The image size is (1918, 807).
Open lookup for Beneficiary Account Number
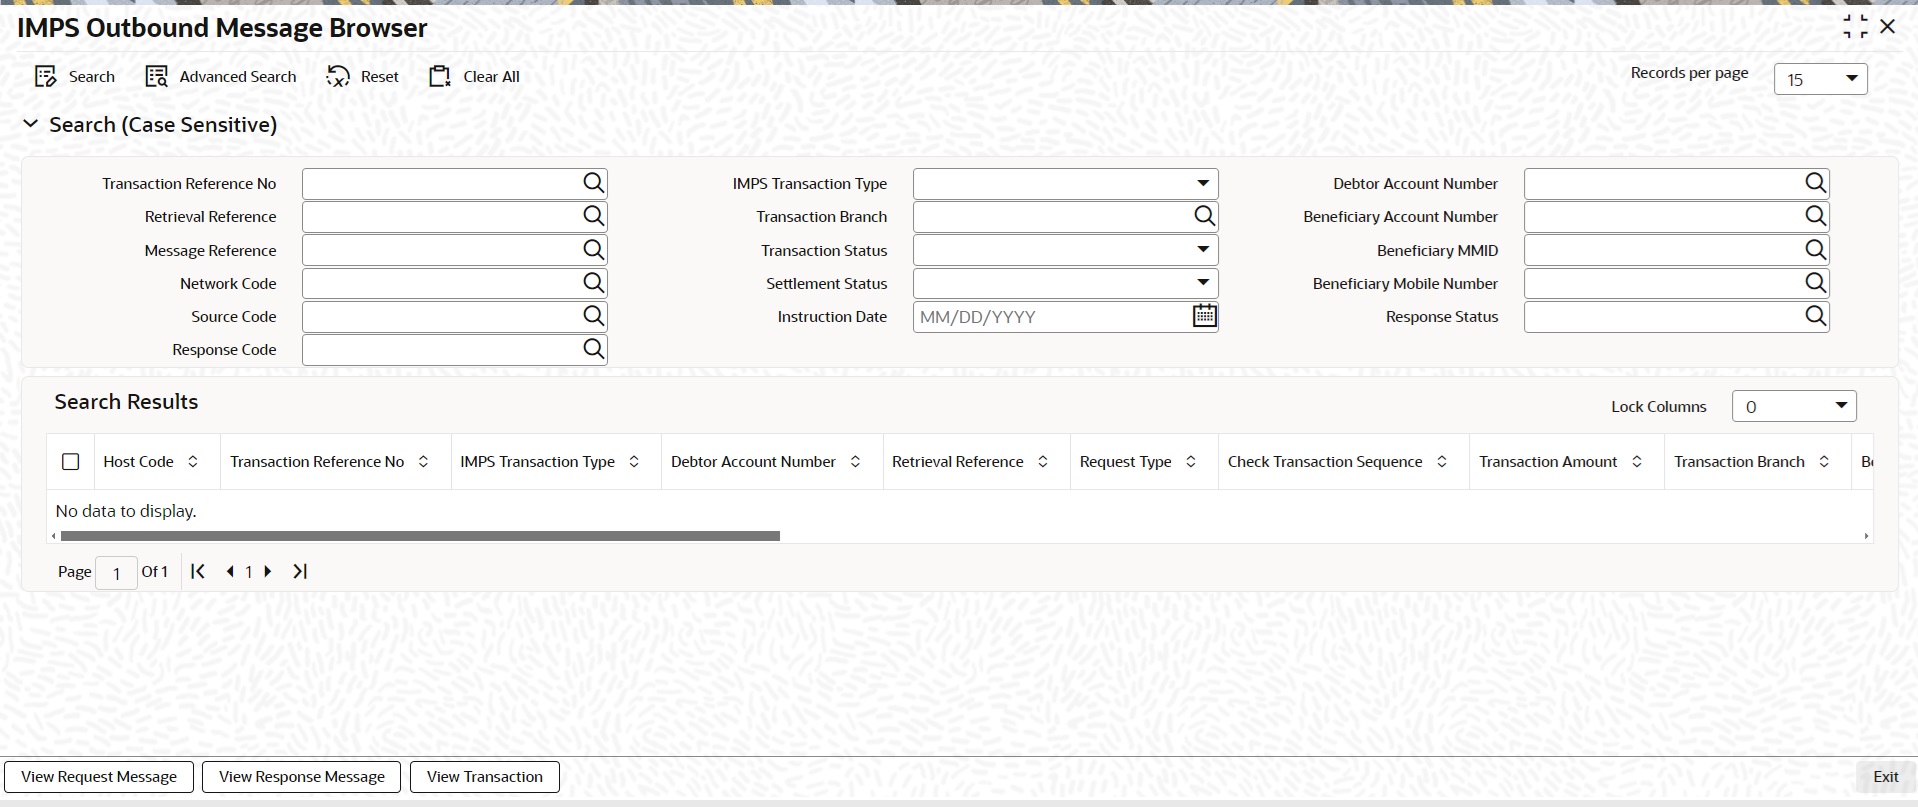(1816, 216)
